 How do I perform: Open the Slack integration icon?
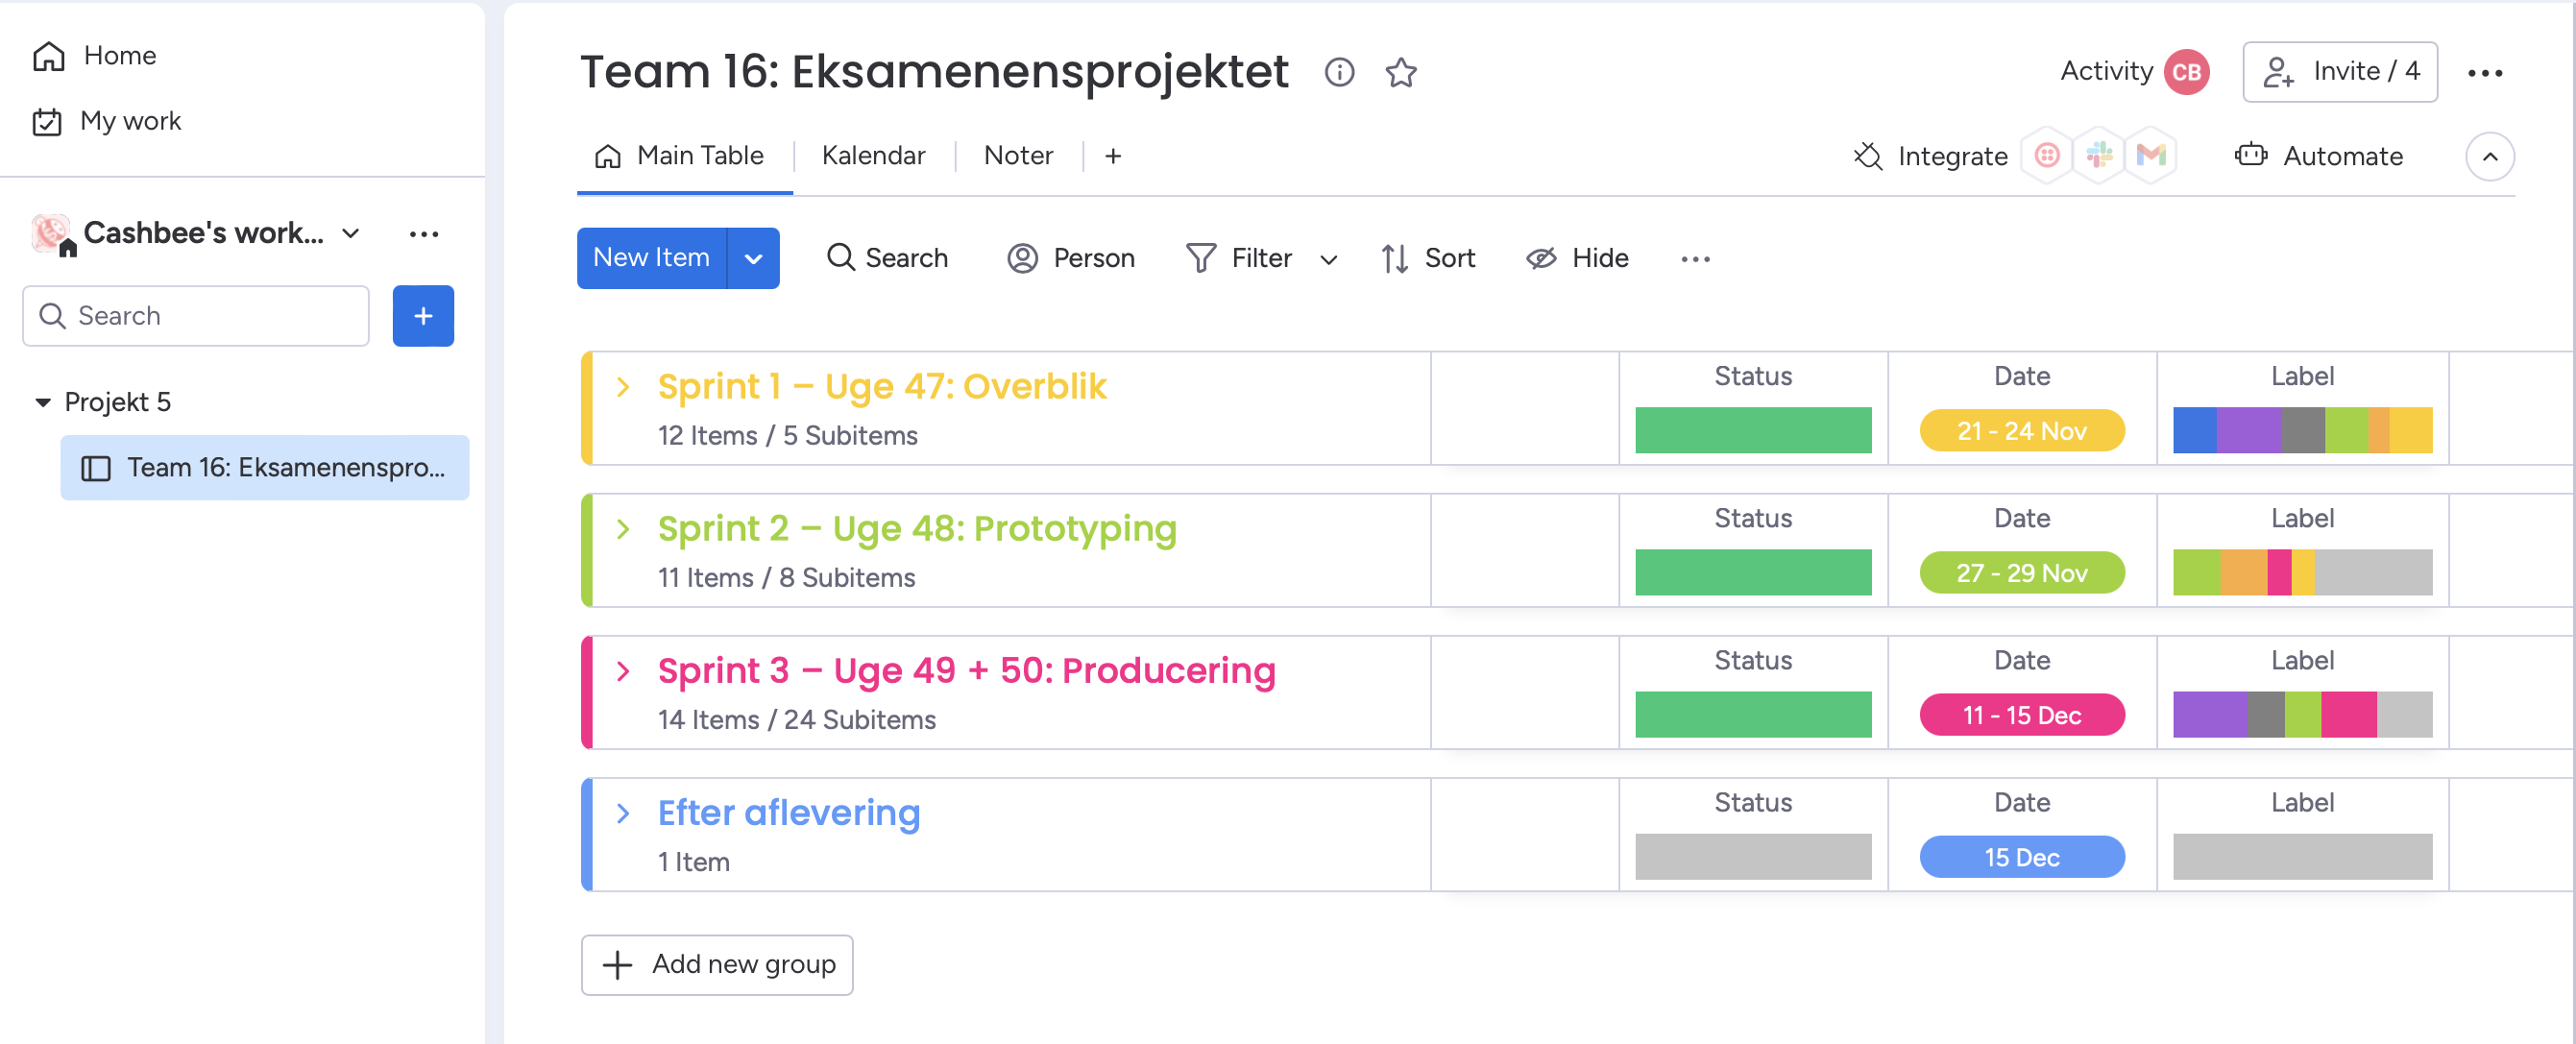click(x=2099, y=155)
